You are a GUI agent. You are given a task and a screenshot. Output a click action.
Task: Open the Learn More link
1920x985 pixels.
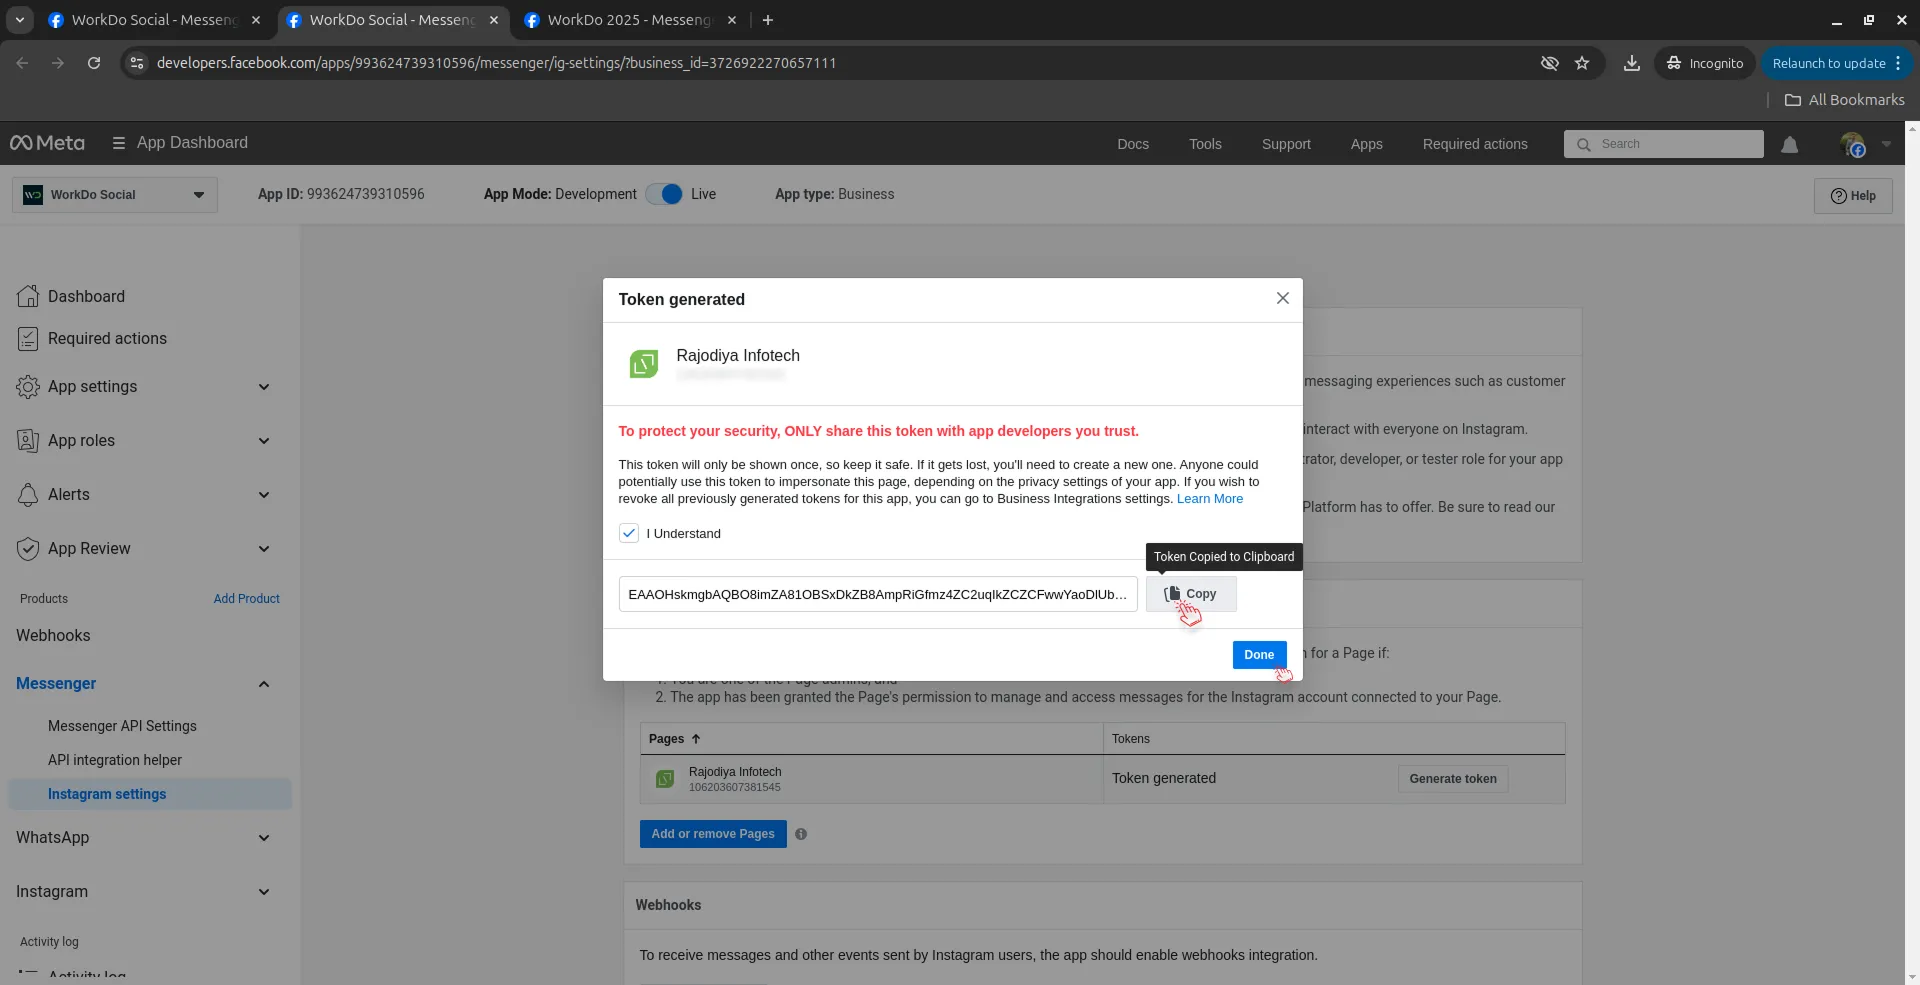point(1209,499)
